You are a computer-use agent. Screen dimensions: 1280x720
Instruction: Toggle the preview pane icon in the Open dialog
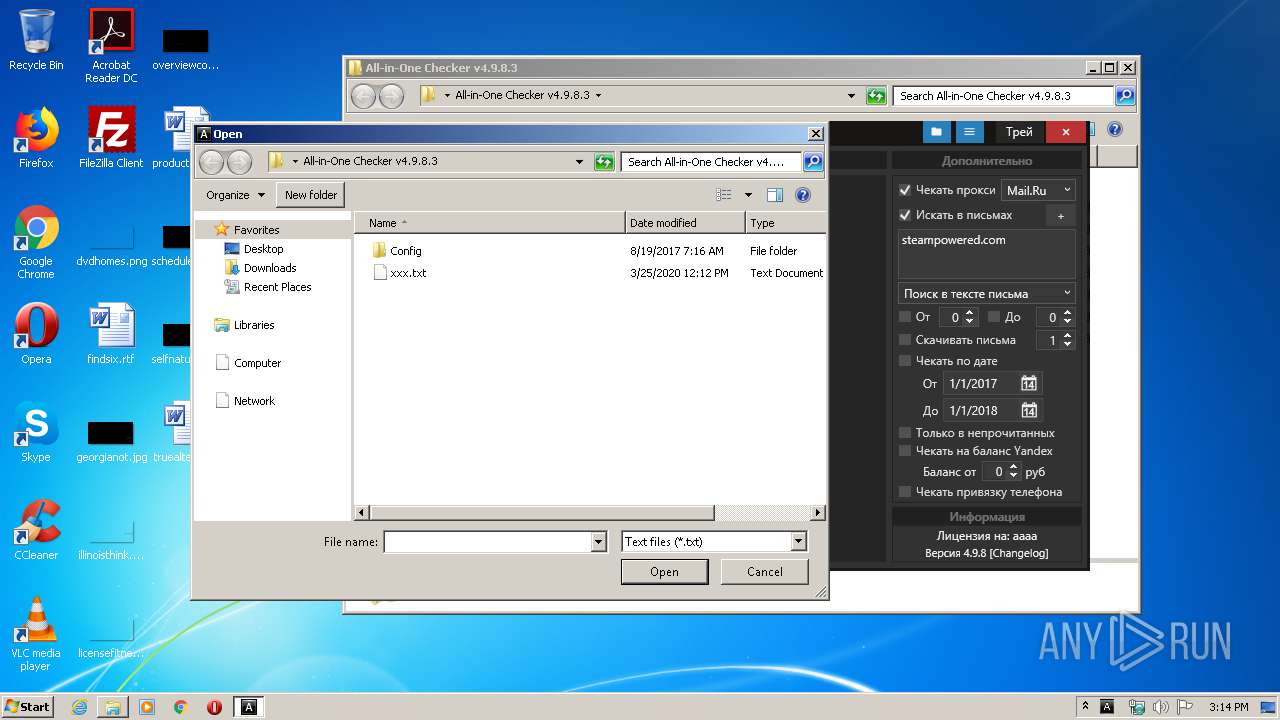click(x=774, y=195)
